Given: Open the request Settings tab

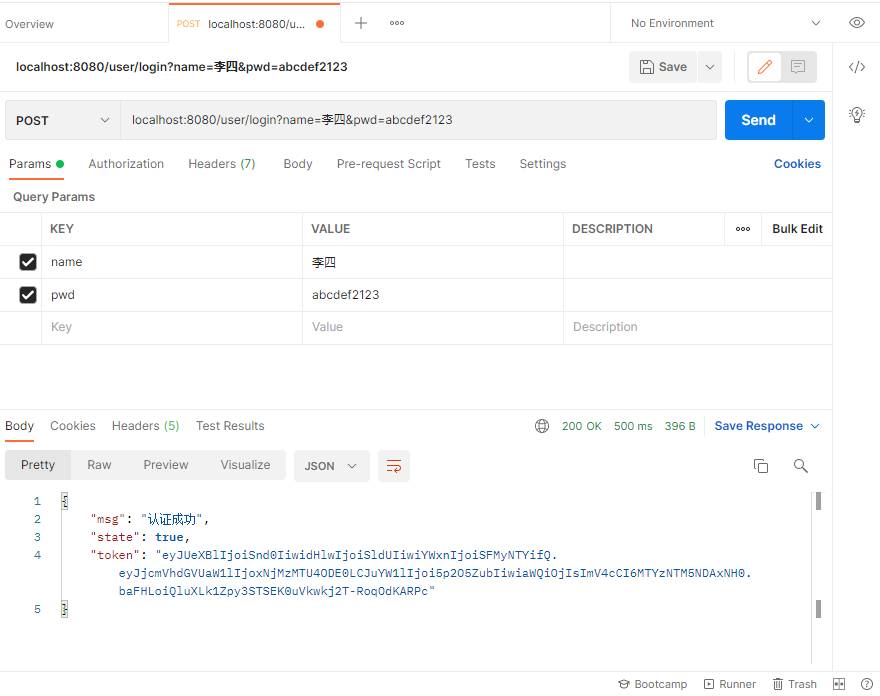Looking at the screenshot, I should tap(543, 164).
